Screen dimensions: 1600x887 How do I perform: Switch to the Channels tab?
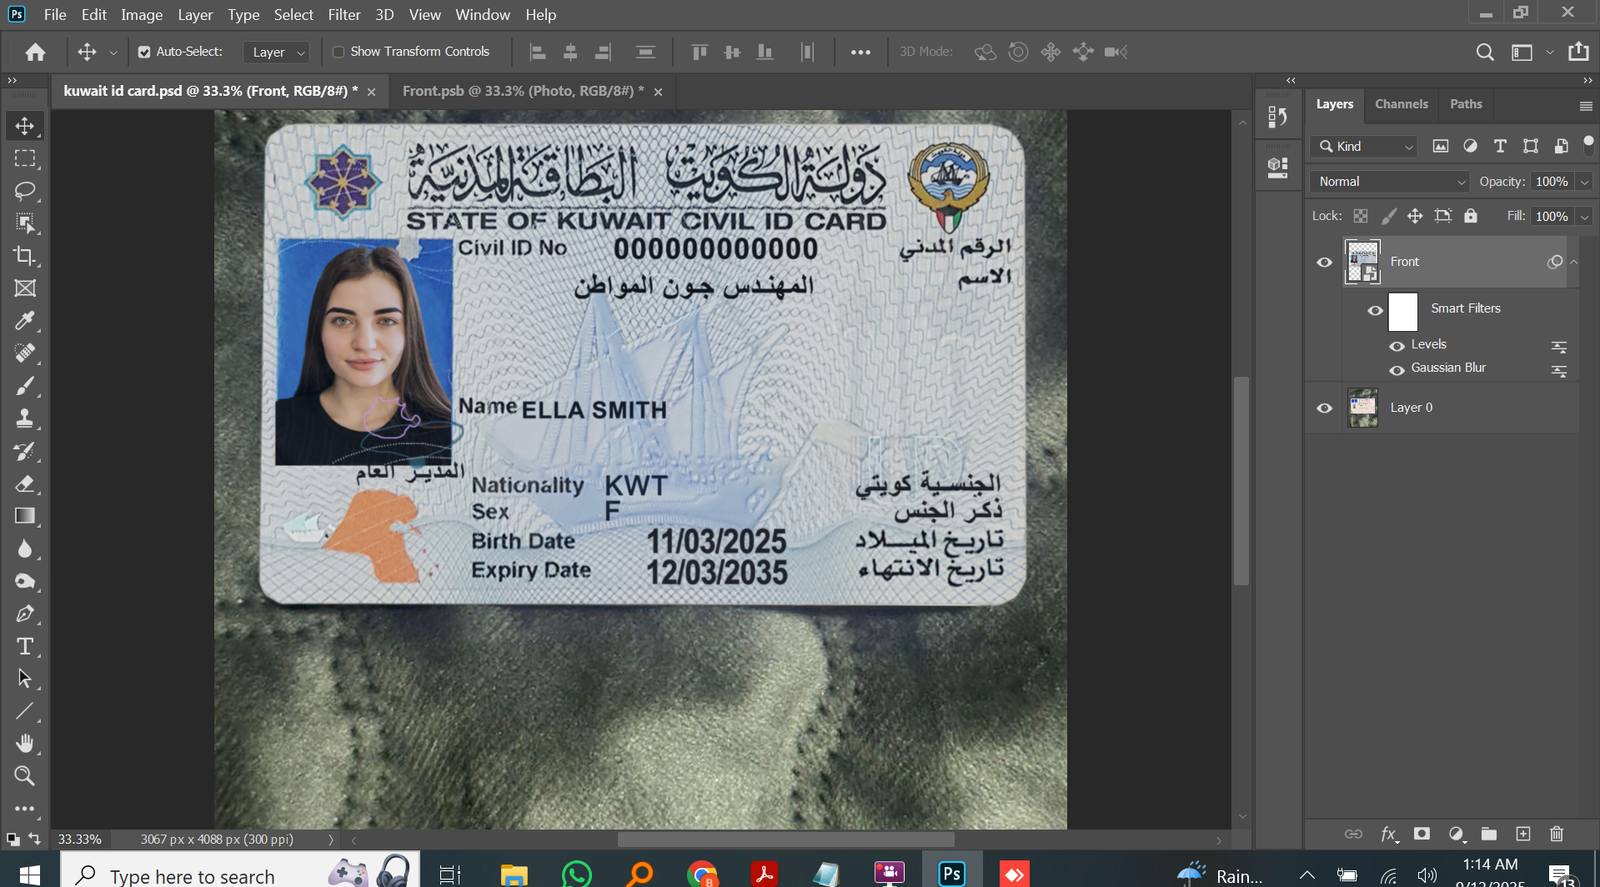1401,104
